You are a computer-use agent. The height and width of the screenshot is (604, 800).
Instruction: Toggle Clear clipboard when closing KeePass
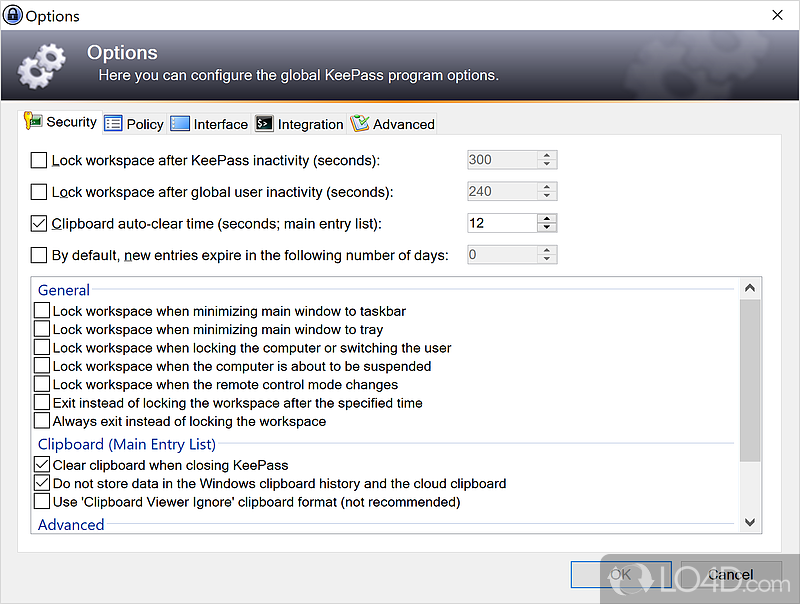tap(42, 465)
